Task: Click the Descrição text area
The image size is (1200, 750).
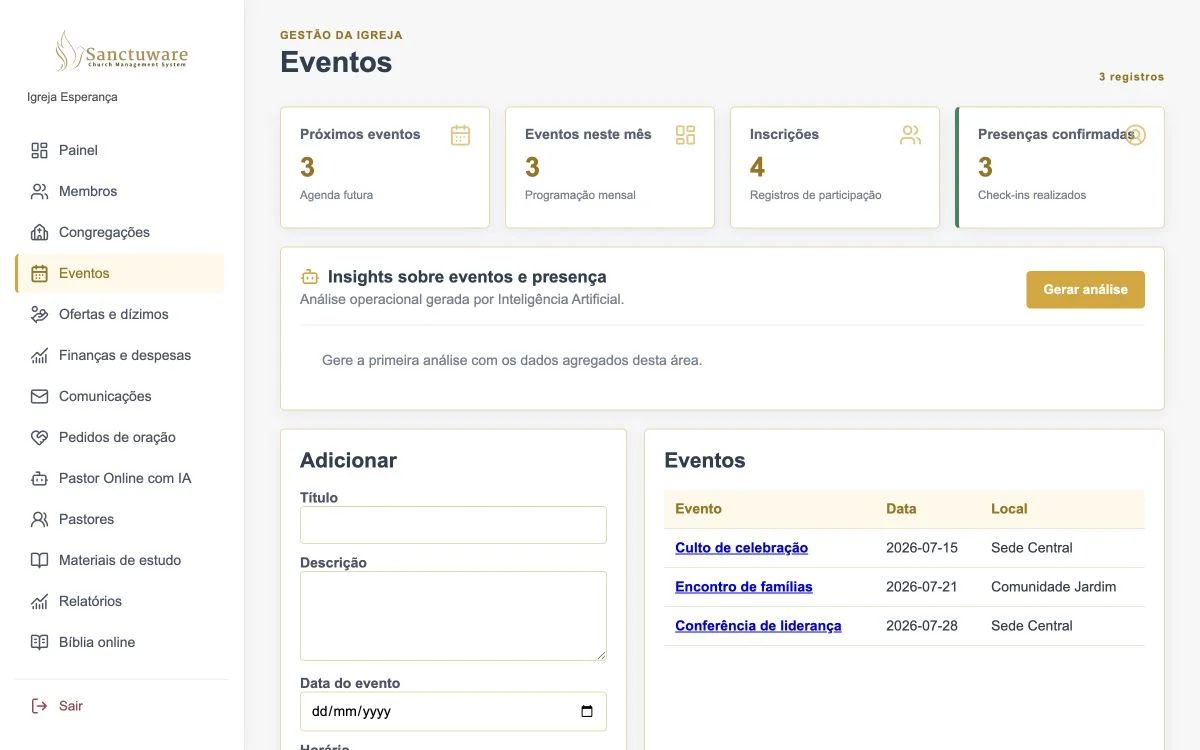Action: [x=453, y=616]
